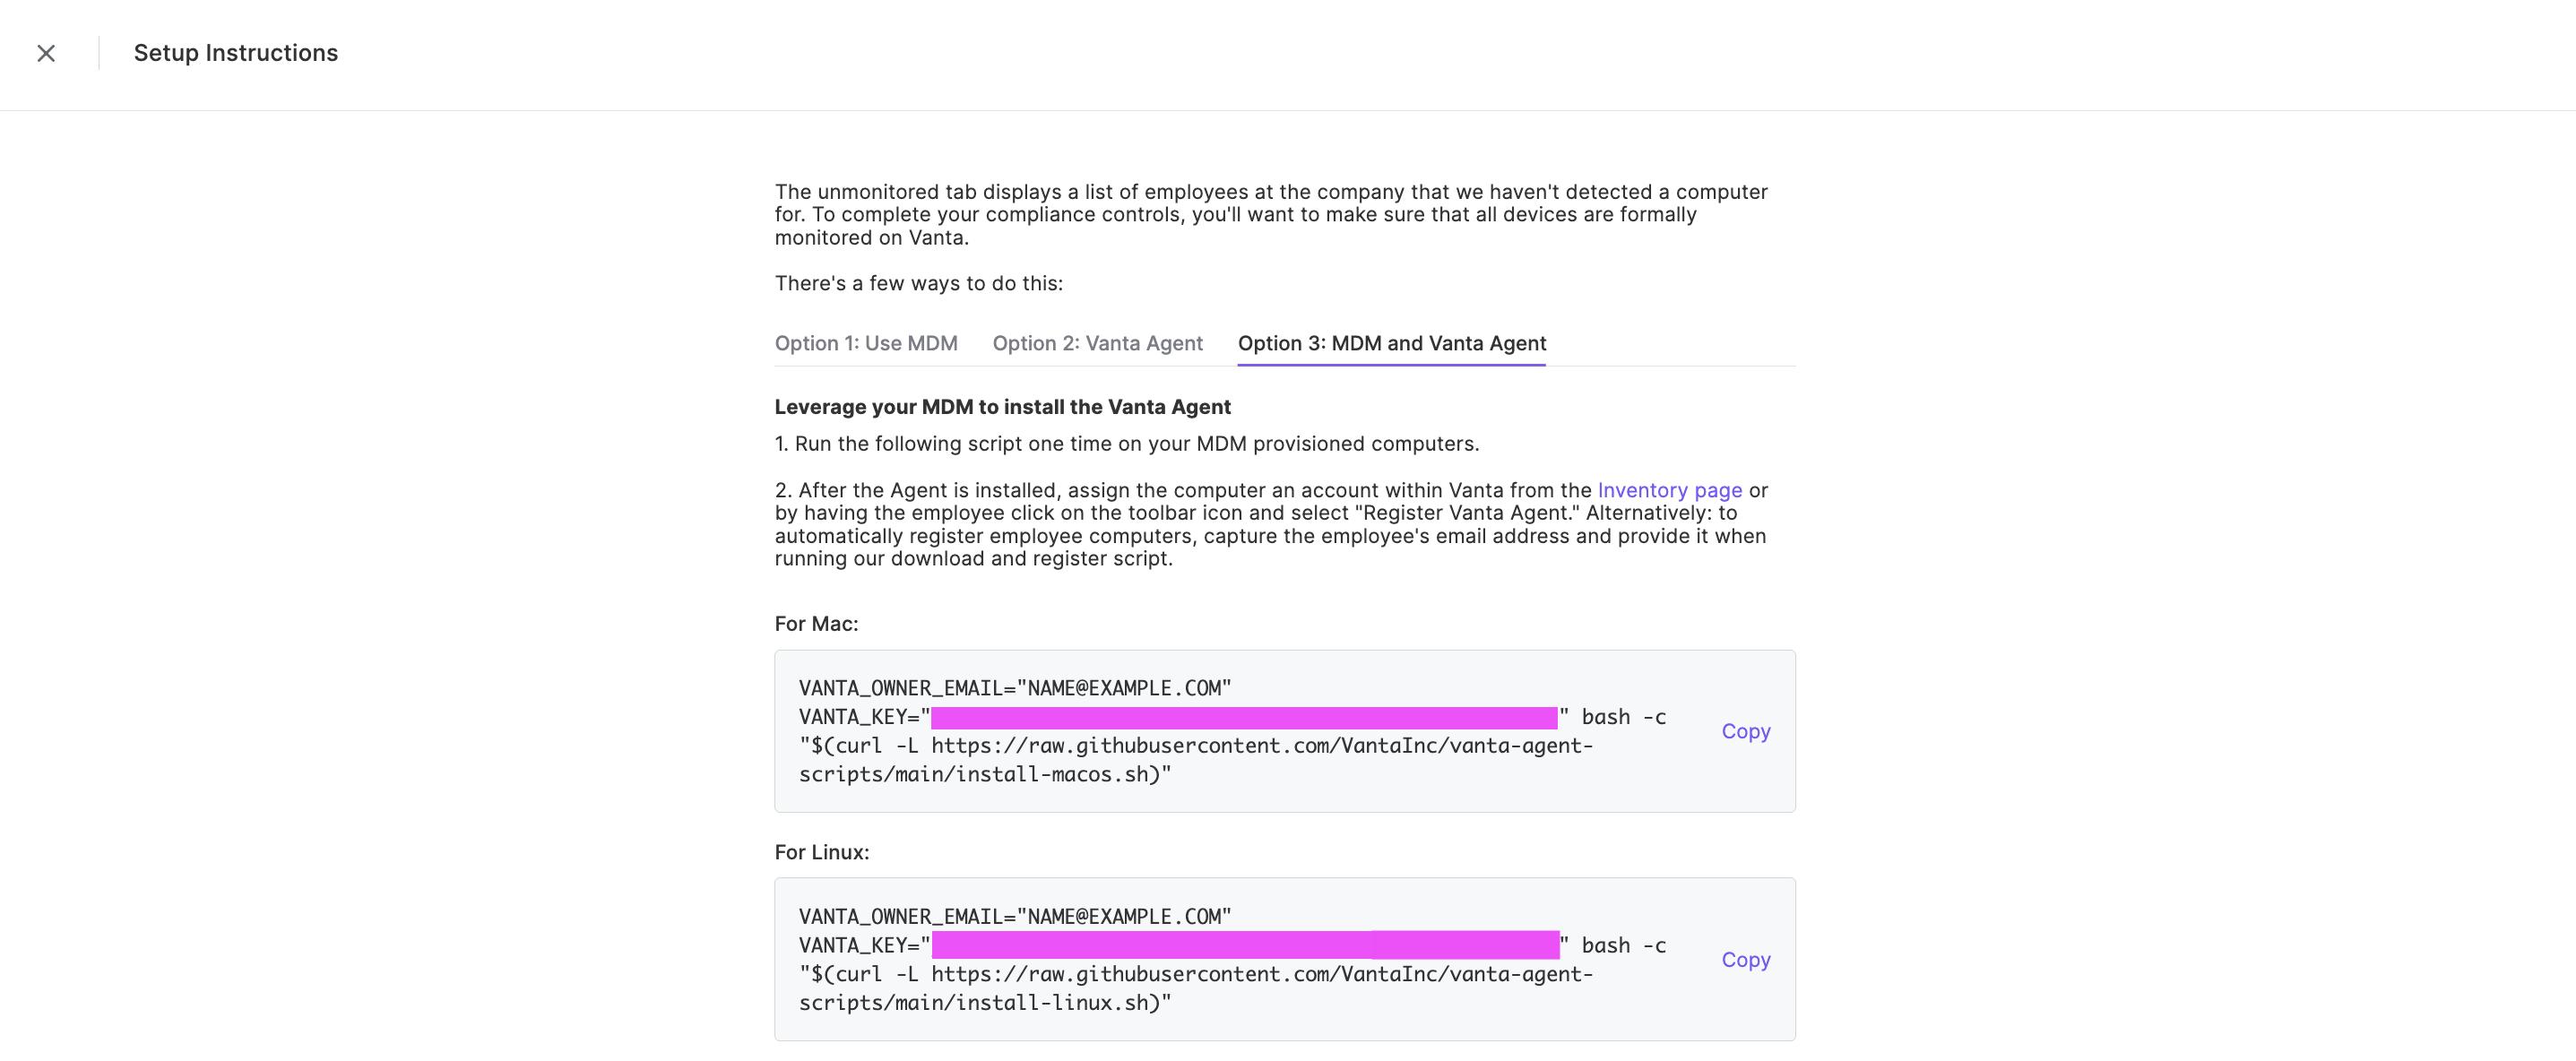Copy the Mac install script
The image size is (2576, 1061).
point(1745,731)
